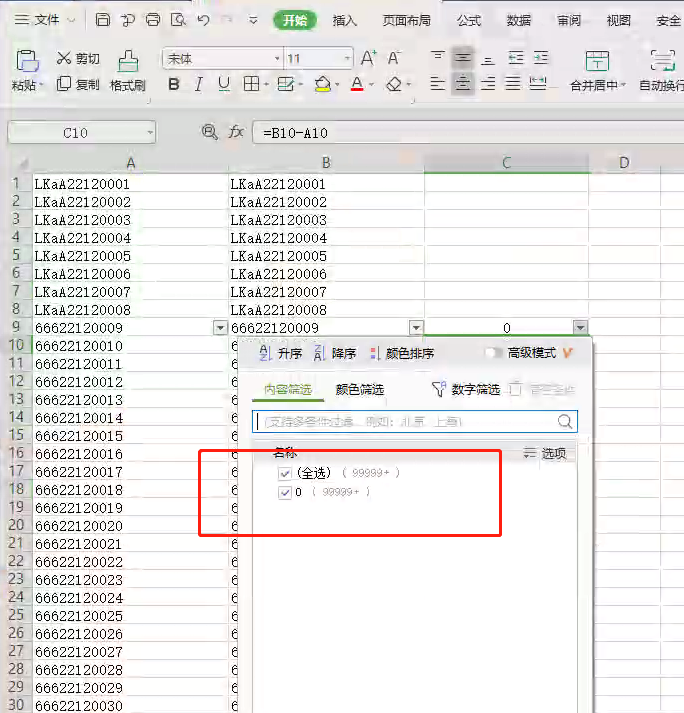Viewport: 684px width, 713px height.
Task: Open print preview icon
Action: (178, 20)
